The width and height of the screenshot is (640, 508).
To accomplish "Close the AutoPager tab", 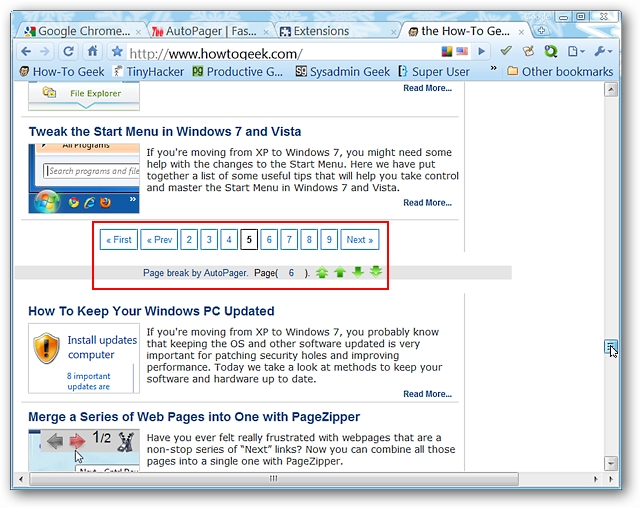I will point(266,32).
